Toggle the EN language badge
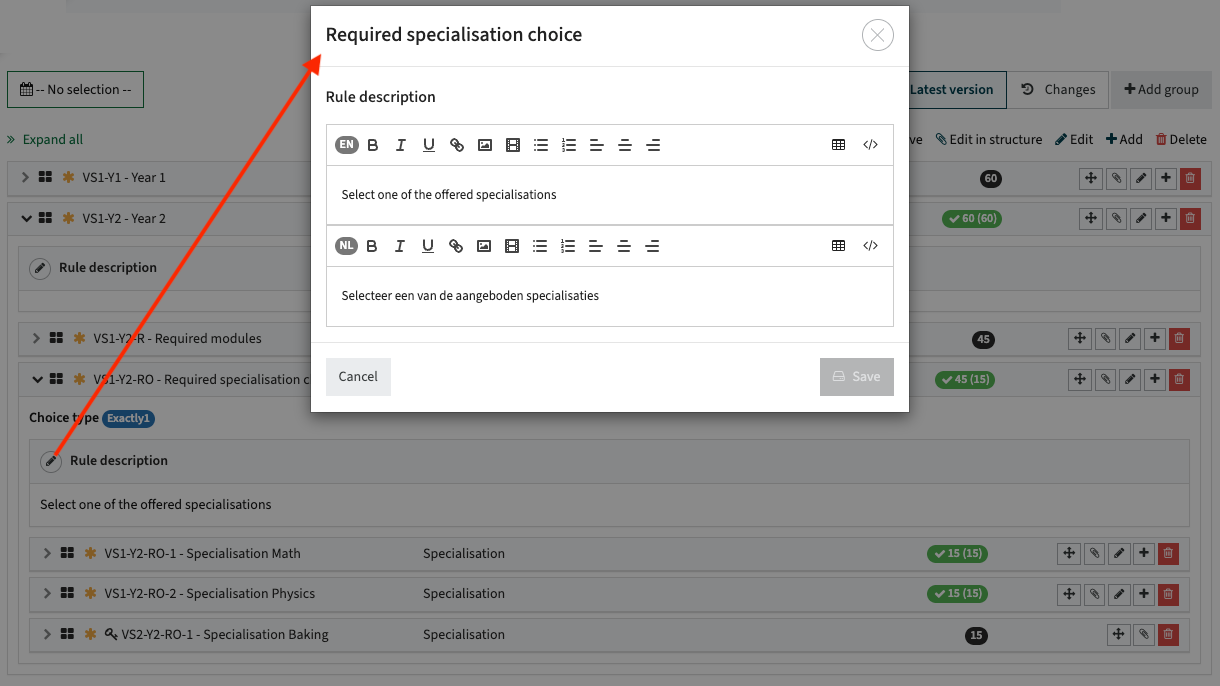 346,145
